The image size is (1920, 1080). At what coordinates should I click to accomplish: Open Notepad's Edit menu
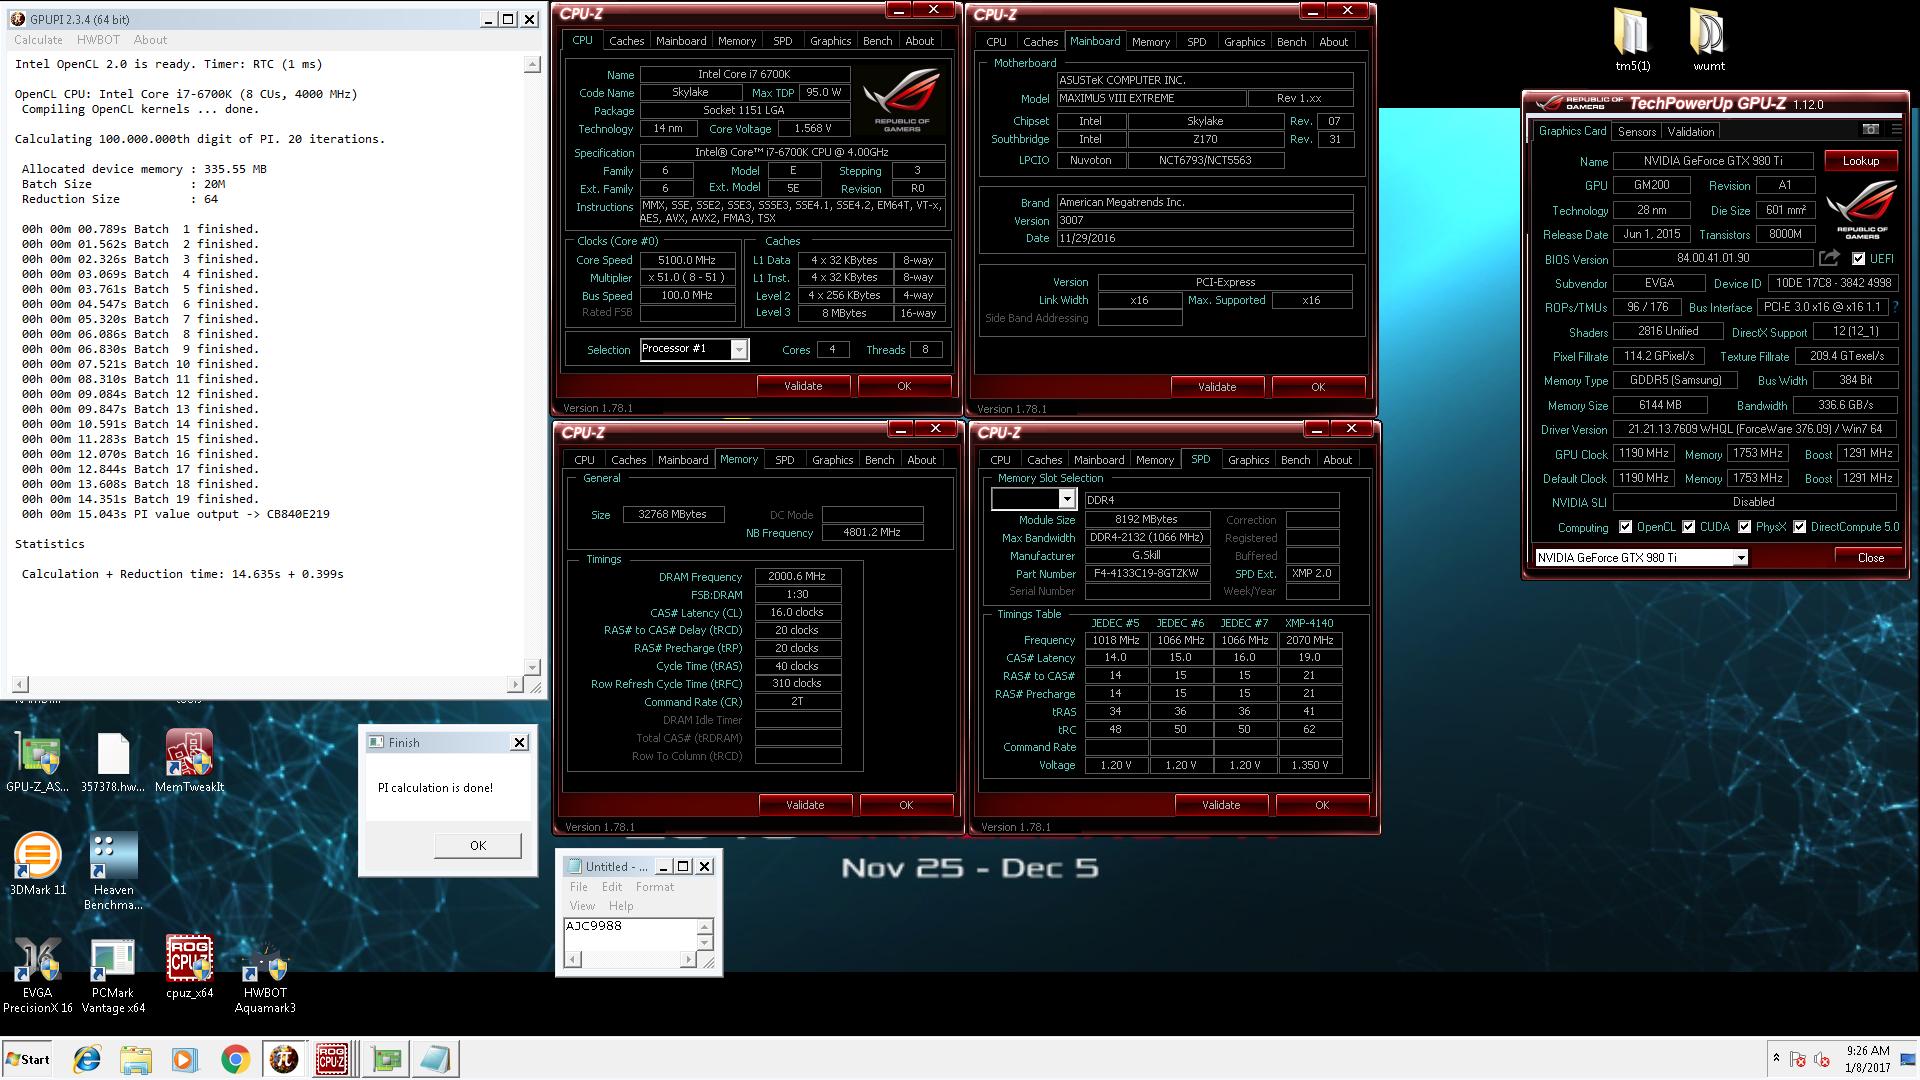(612, 887)
